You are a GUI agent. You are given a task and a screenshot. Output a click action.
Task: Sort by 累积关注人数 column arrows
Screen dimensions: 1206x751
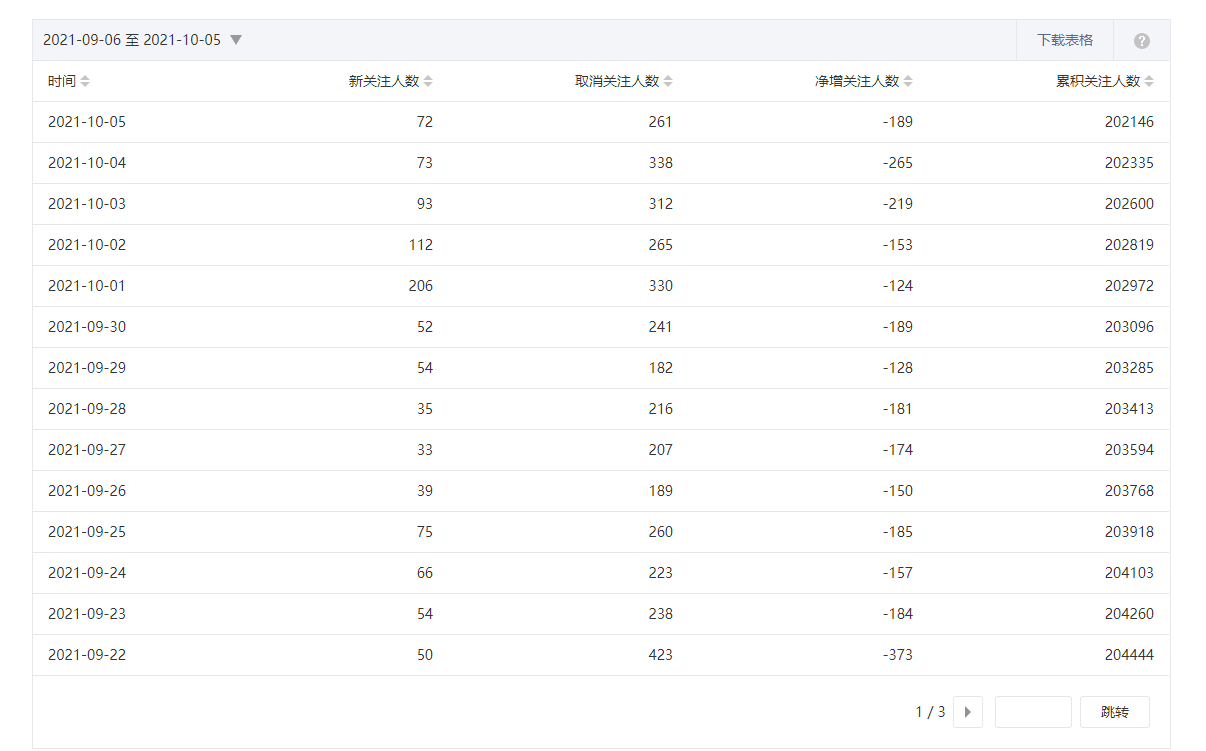(x=1149, y=82)
